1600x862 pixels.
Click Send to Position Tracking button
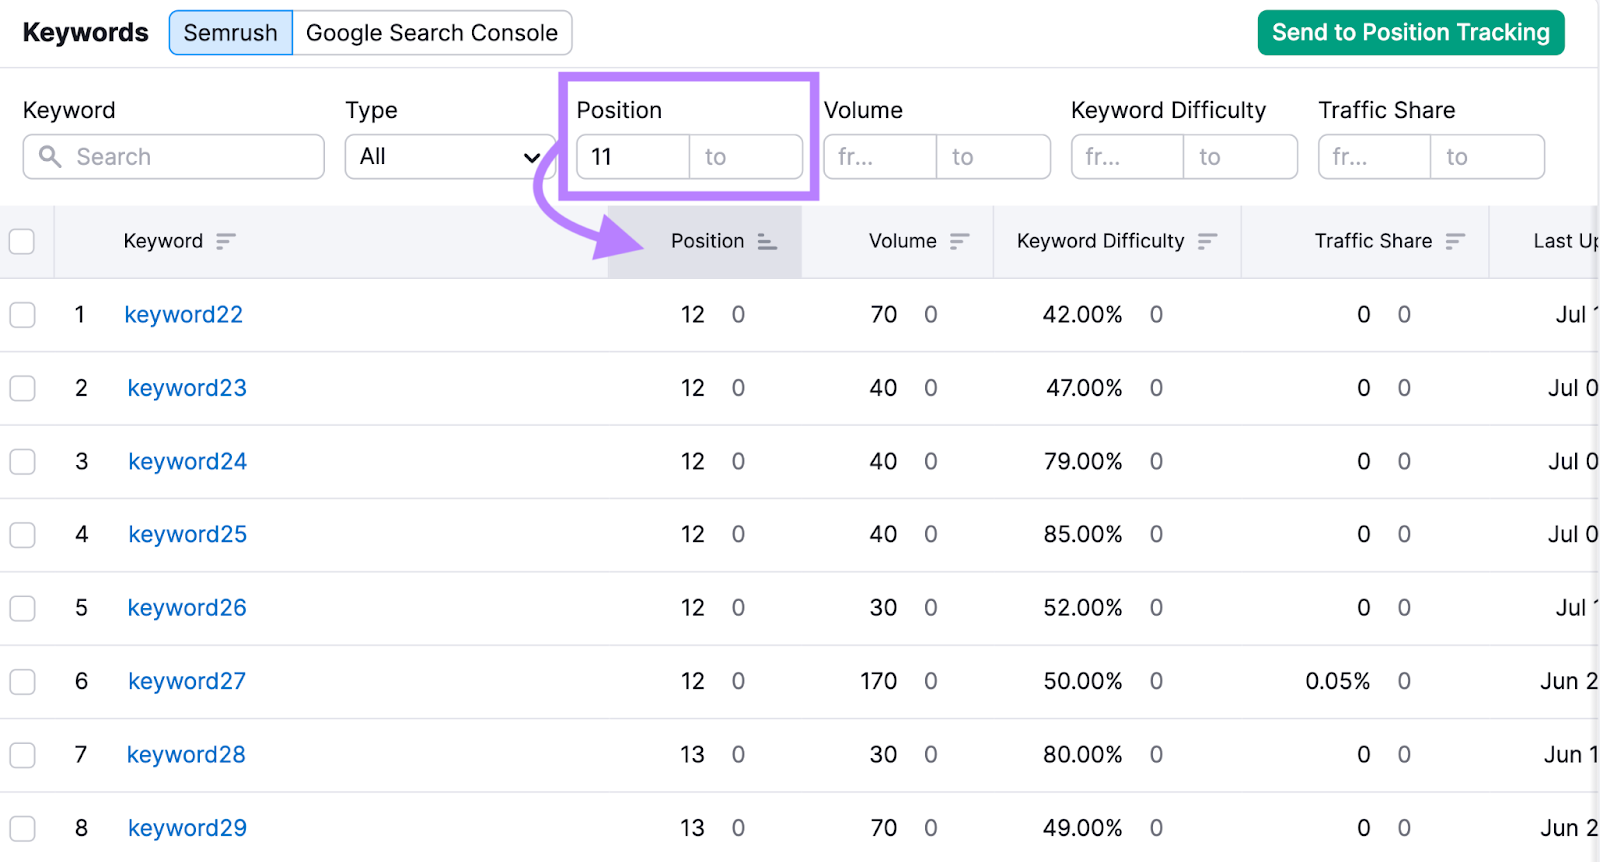pyautogui.click(x=1410, y=33)
